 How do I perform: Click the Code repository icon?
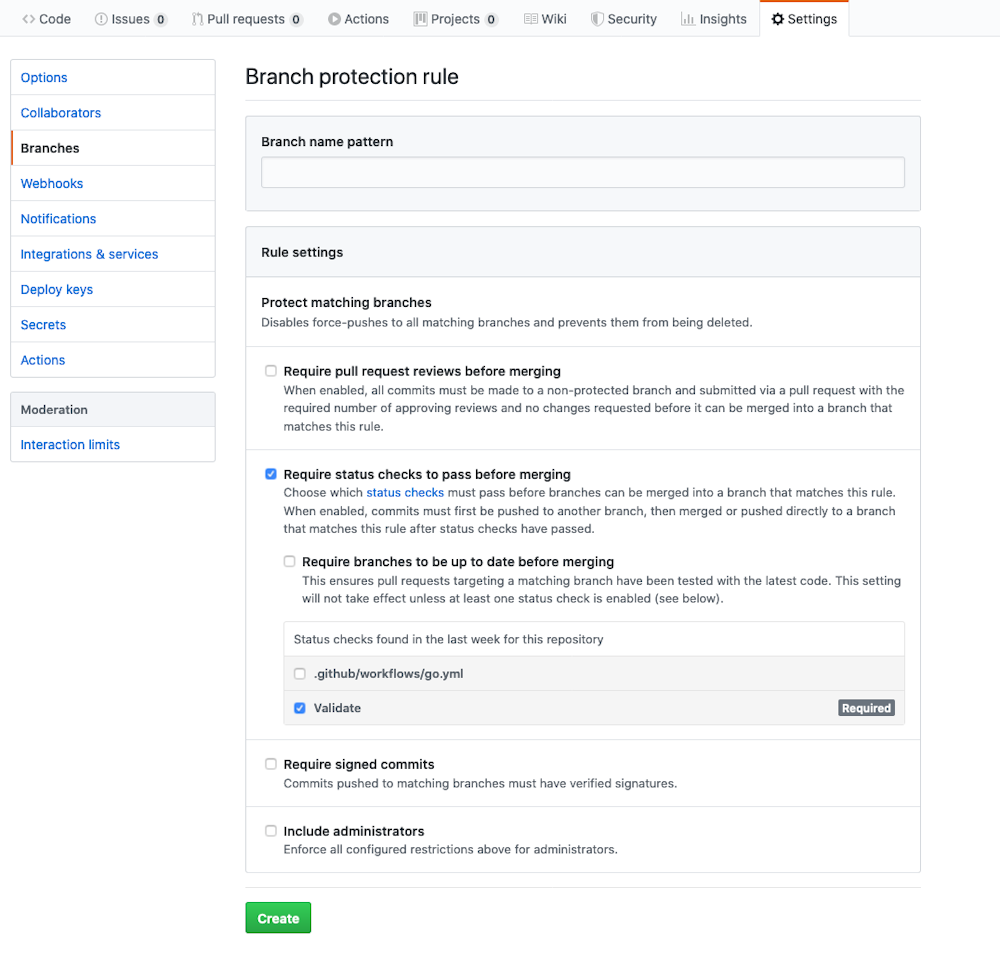[x=28, y=18]
